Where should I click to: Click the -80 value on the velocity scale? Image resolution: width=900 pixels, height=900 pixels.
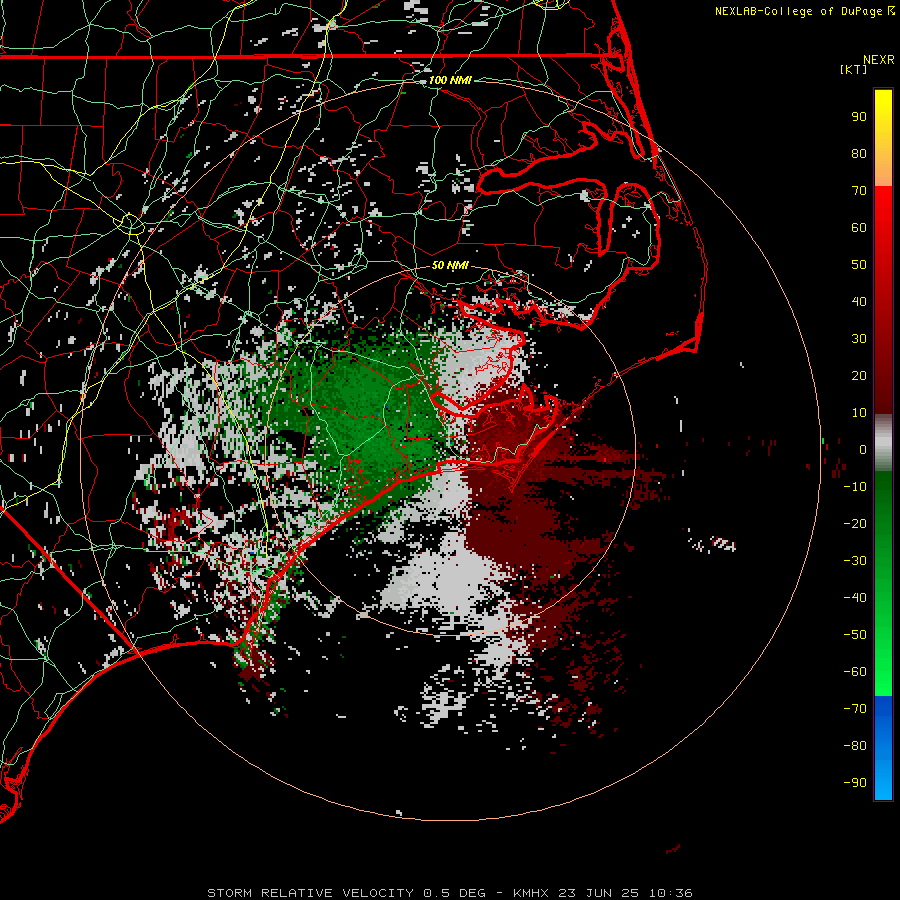(855, 746)
